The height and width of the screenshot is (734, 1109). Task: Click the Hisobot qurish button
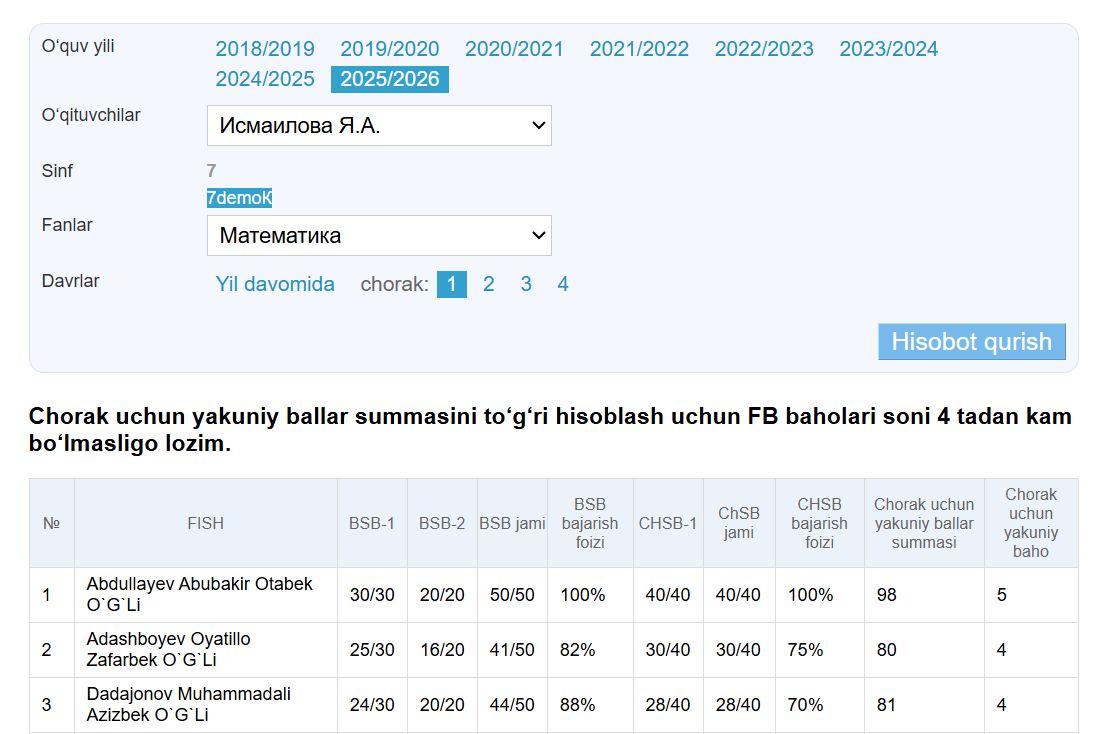click(972, 342)
